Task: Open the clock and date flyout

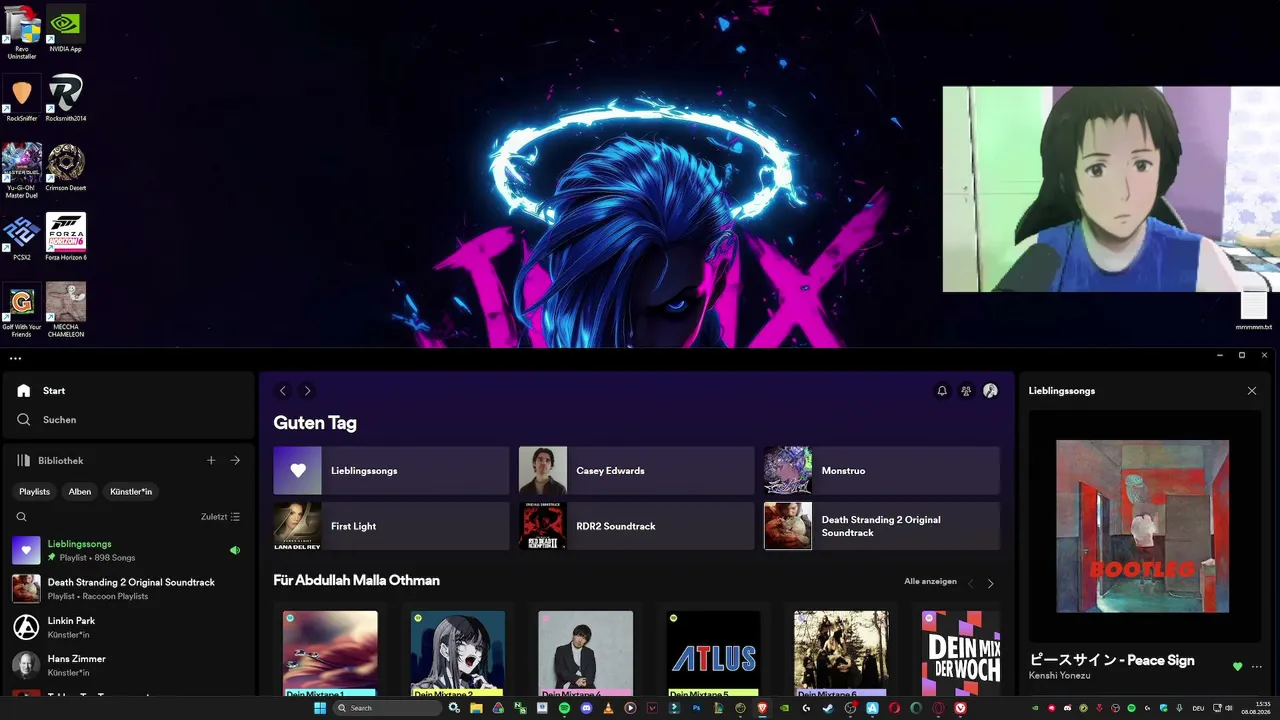Action: (1255, 708)
